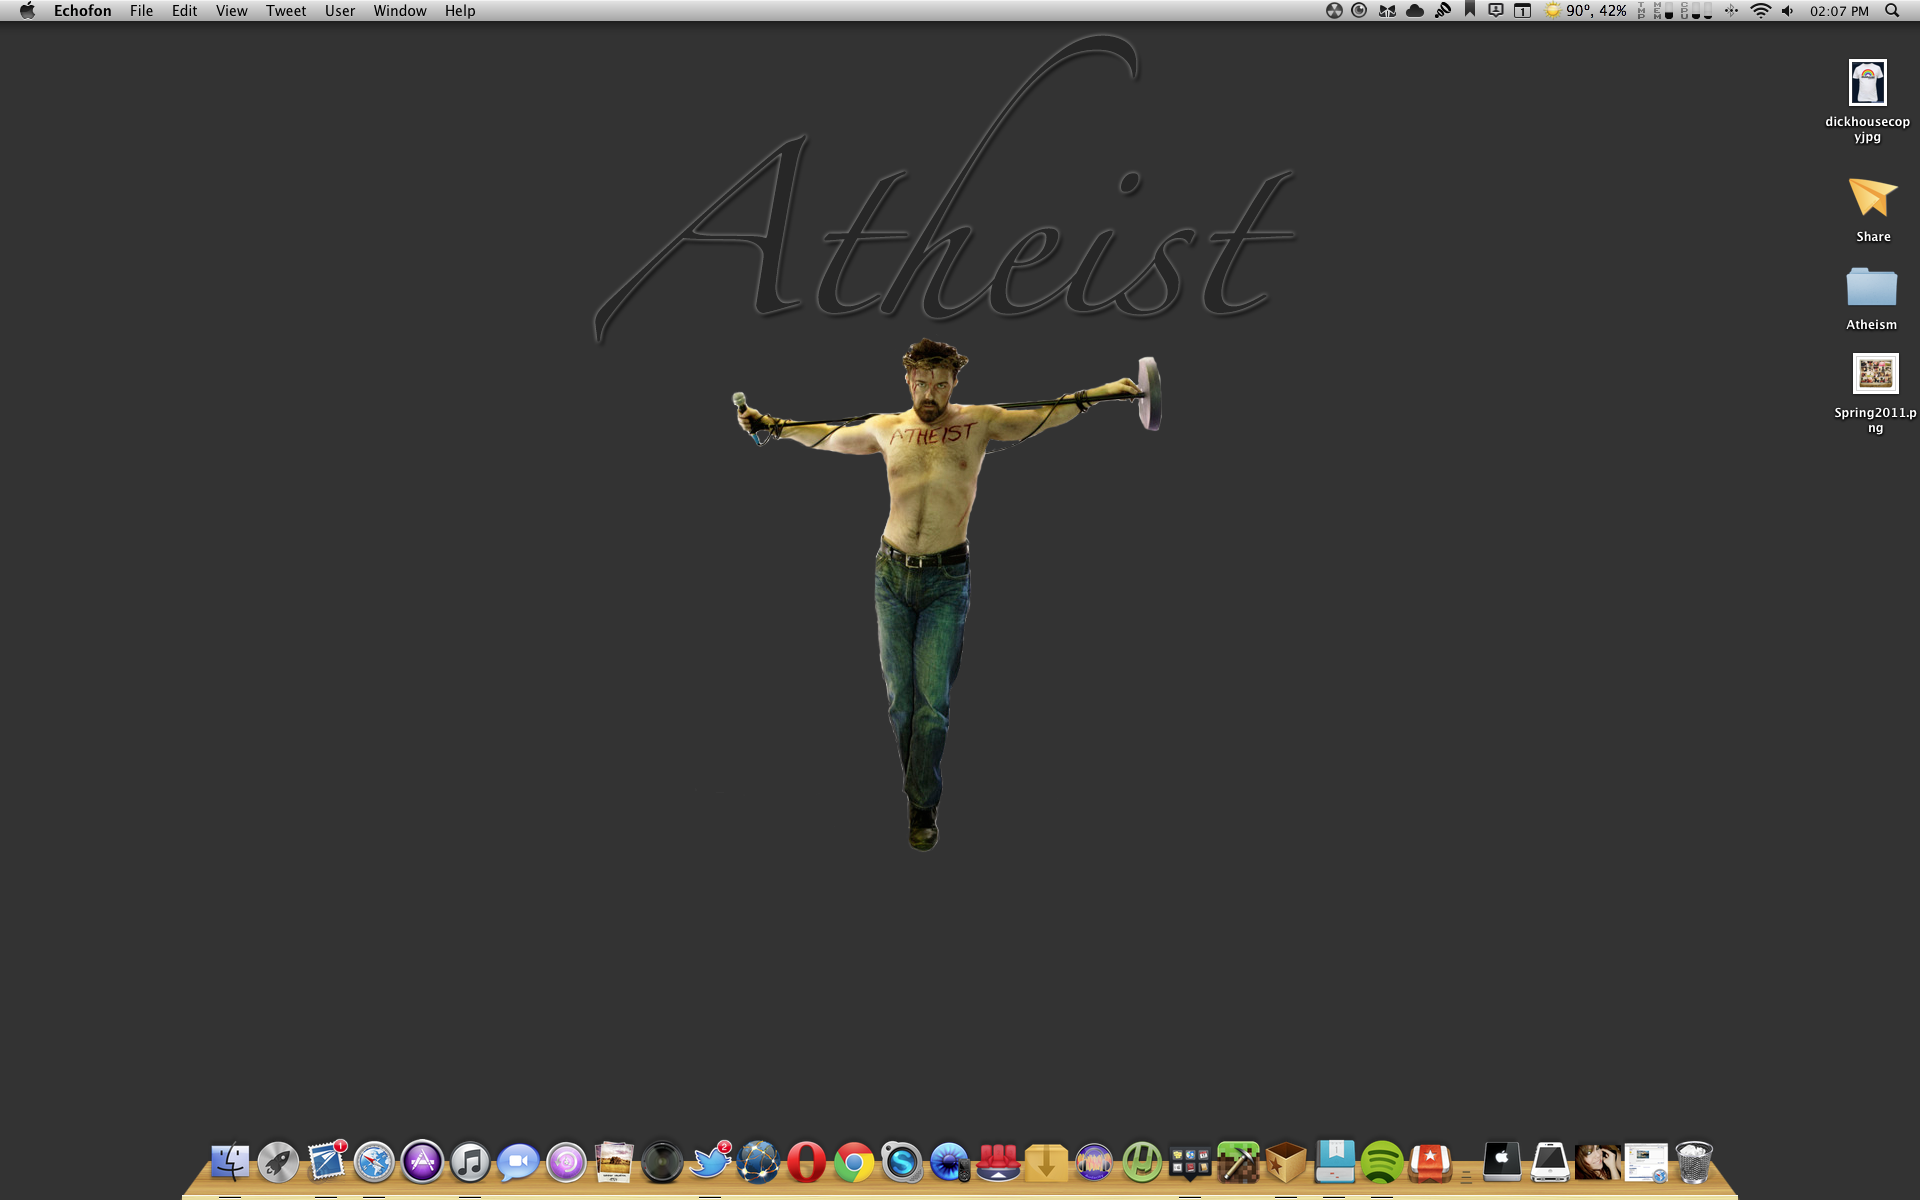Open the User menu in menu bar
The image size is (1920, 1200).
(x=339, y=11)
